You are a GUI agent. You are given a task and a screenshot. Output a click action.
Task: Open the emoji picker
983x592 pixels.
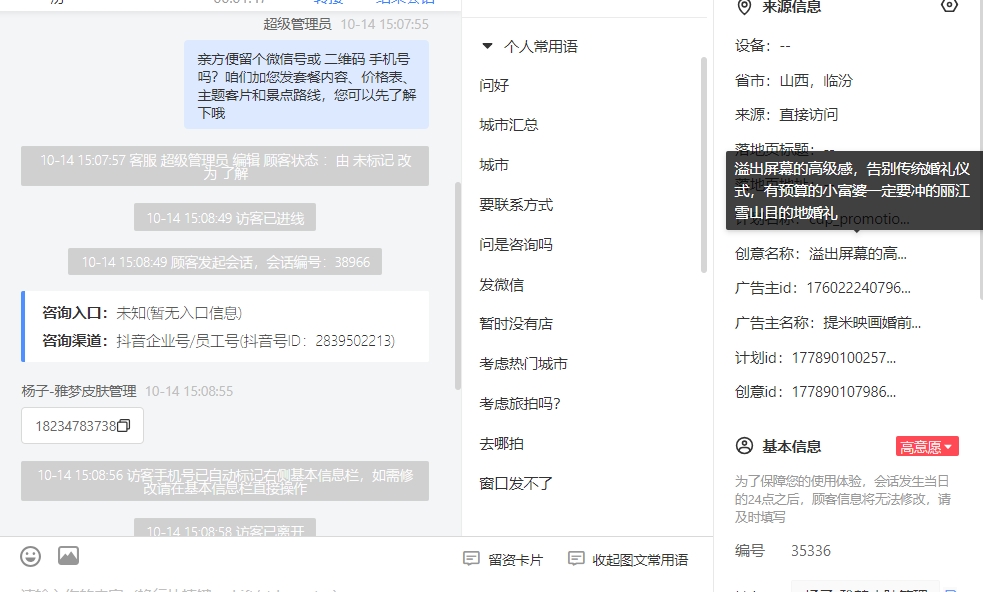31,556
